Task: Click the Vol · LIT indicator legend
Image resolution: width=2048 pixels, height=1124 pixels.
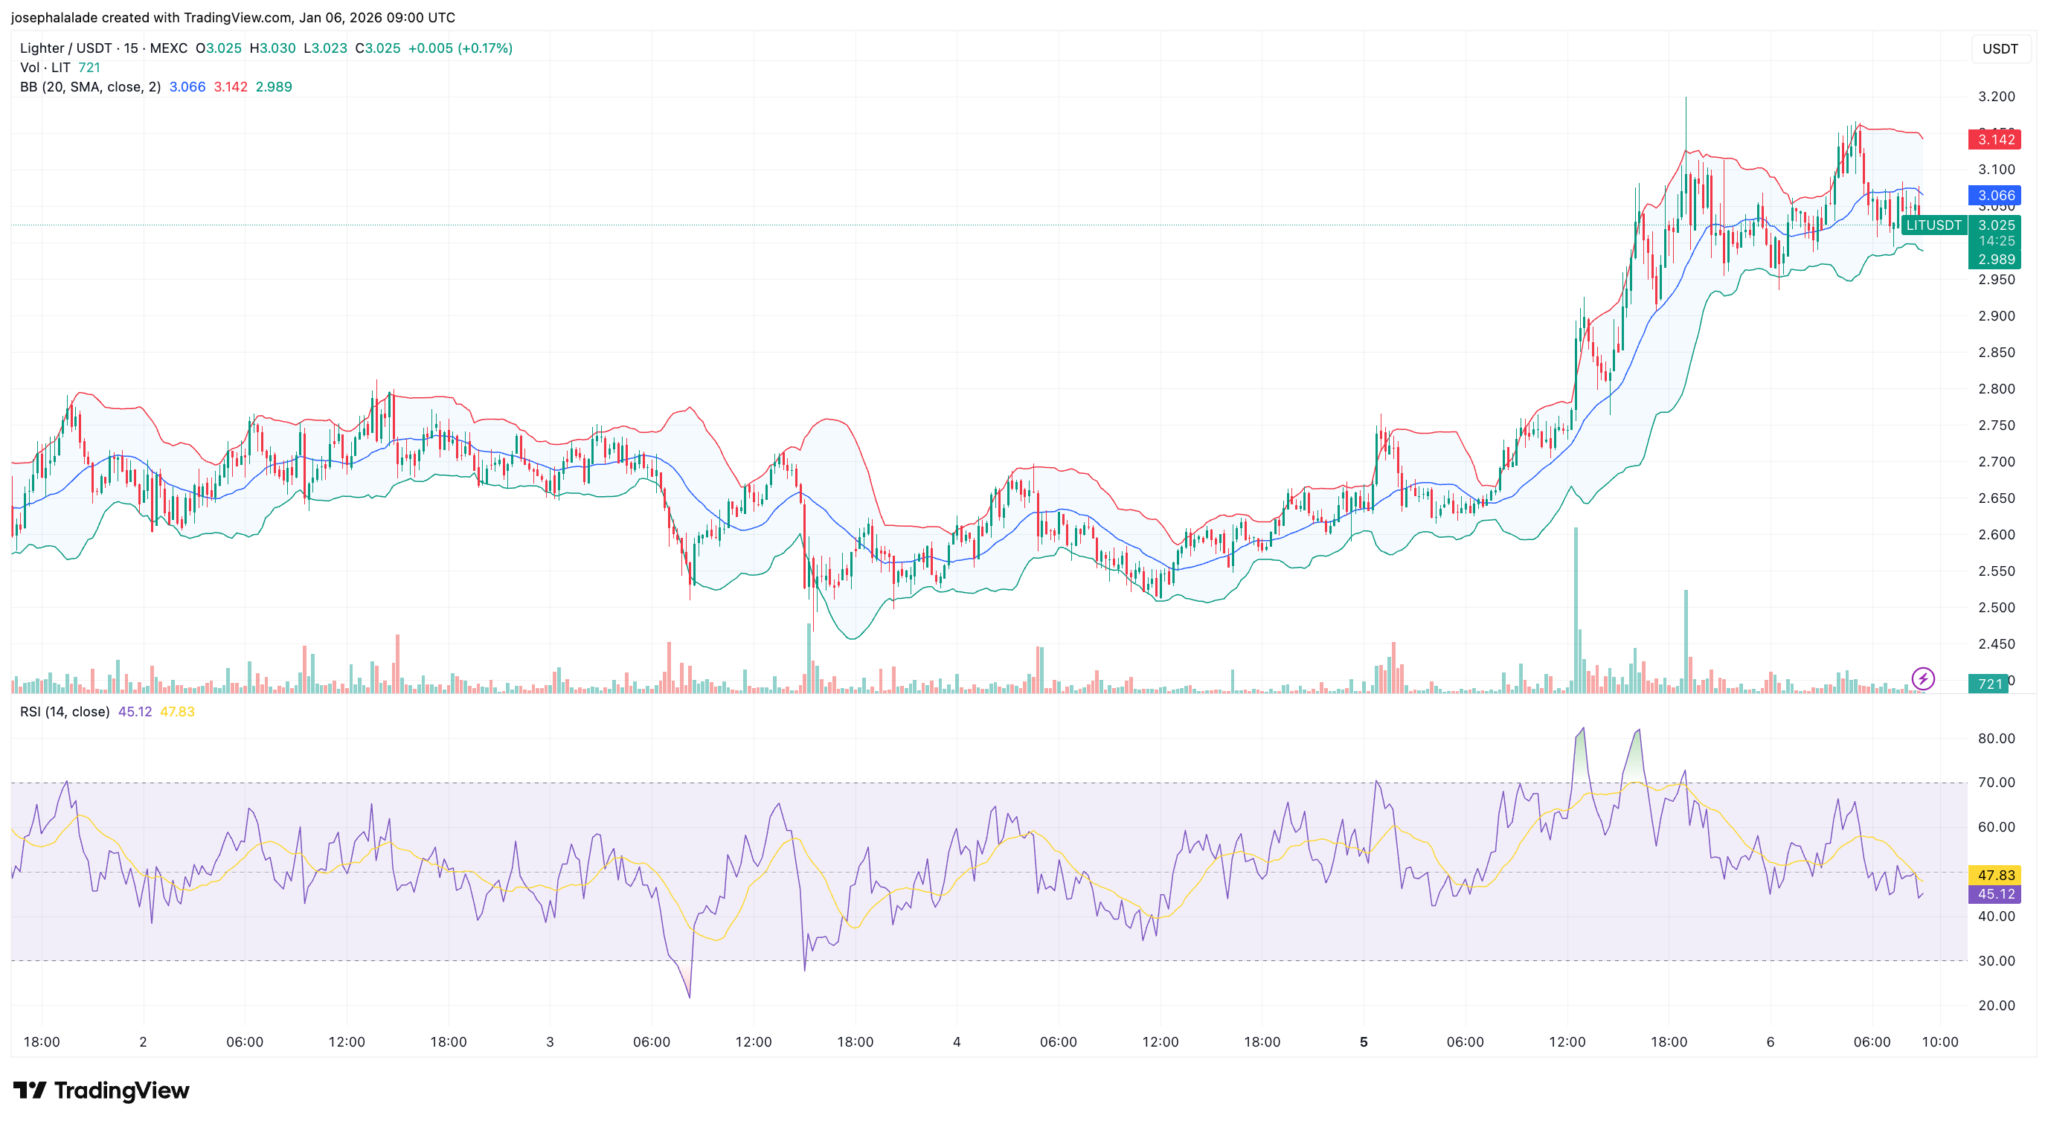Action: (45, 67)
